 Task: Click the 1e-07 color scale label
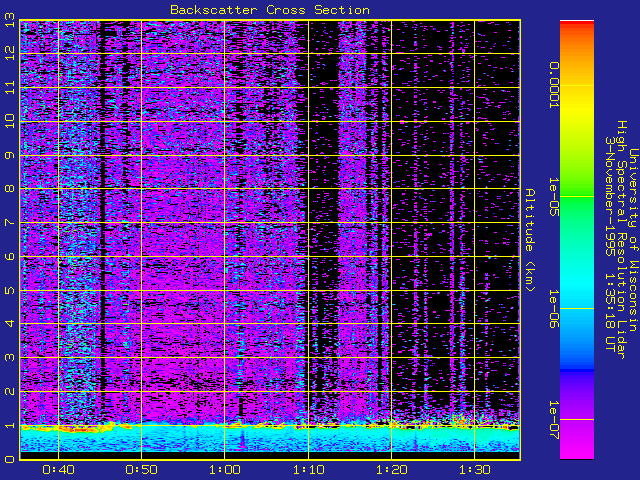pos(554,420)
